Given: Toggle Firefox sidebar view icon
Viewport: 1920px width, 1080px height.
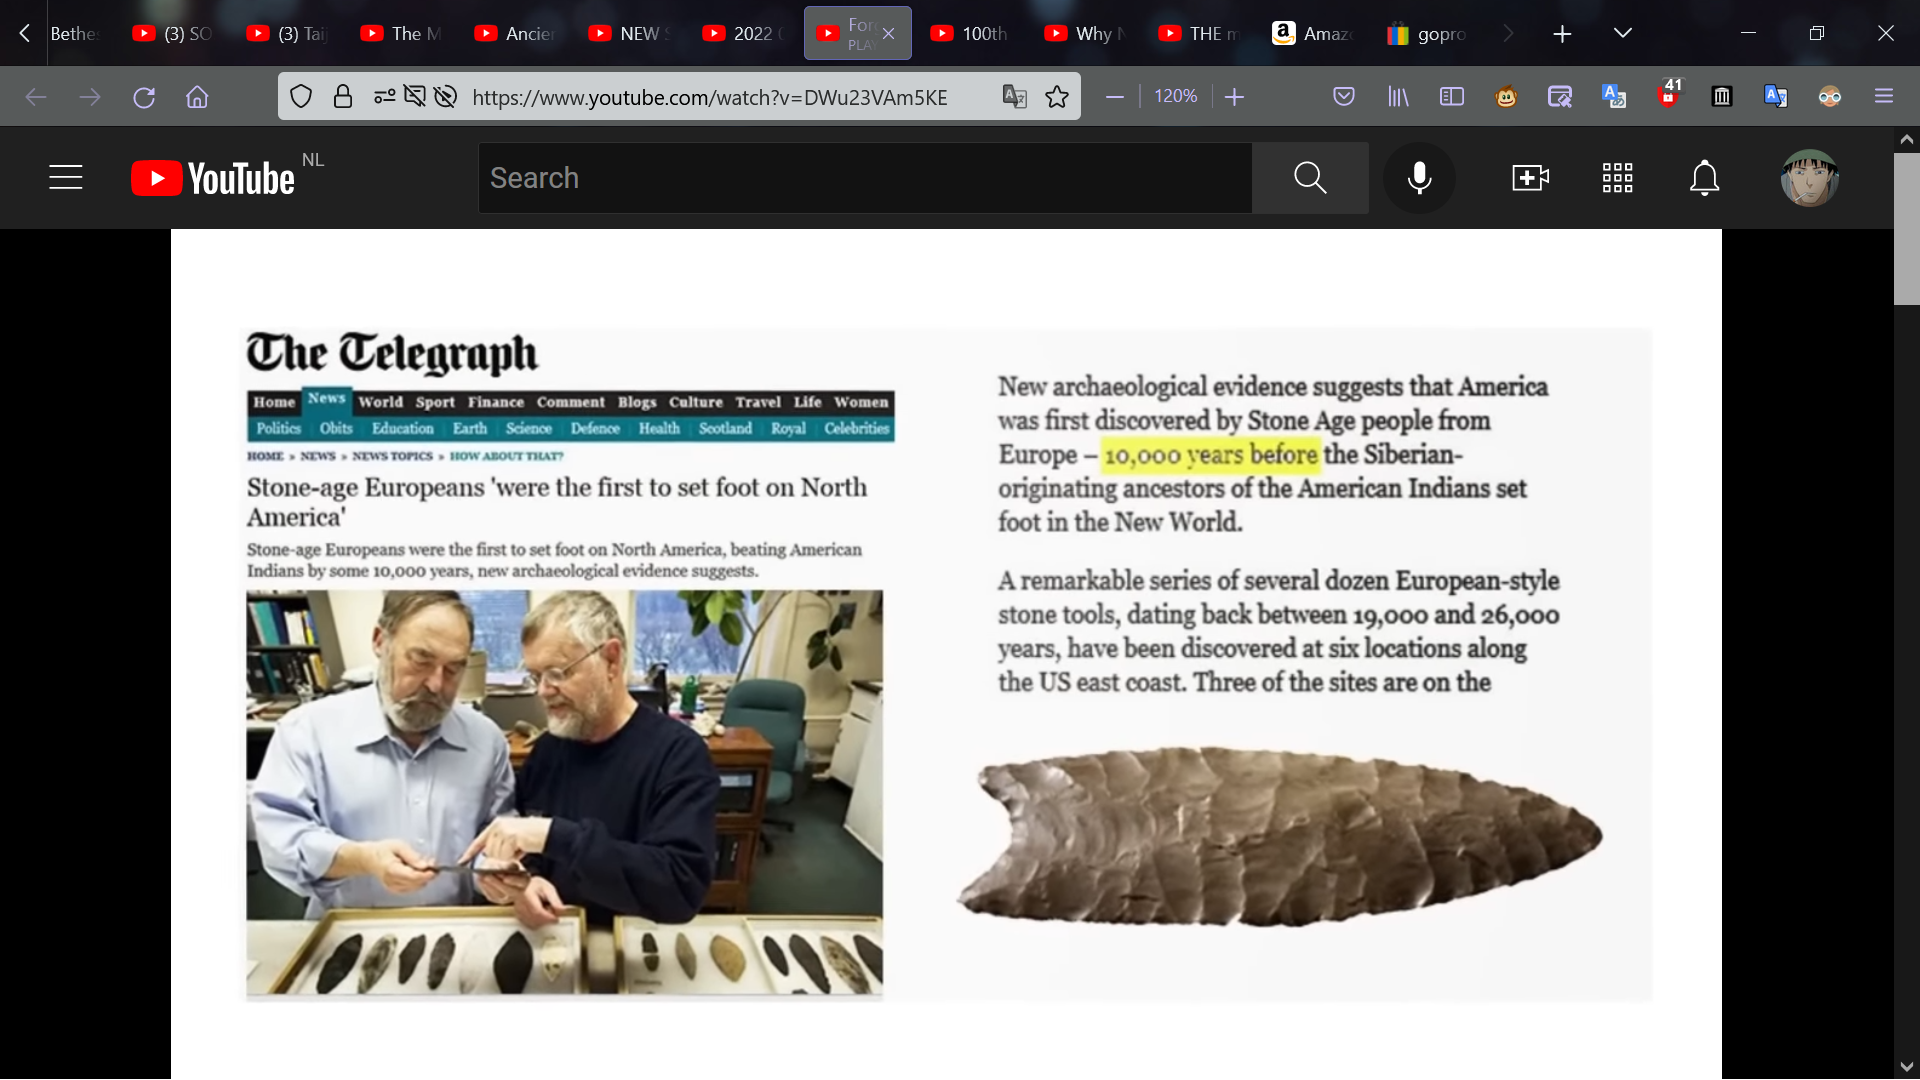Looking at the screenshot, I should click(x=1451, y=97).
